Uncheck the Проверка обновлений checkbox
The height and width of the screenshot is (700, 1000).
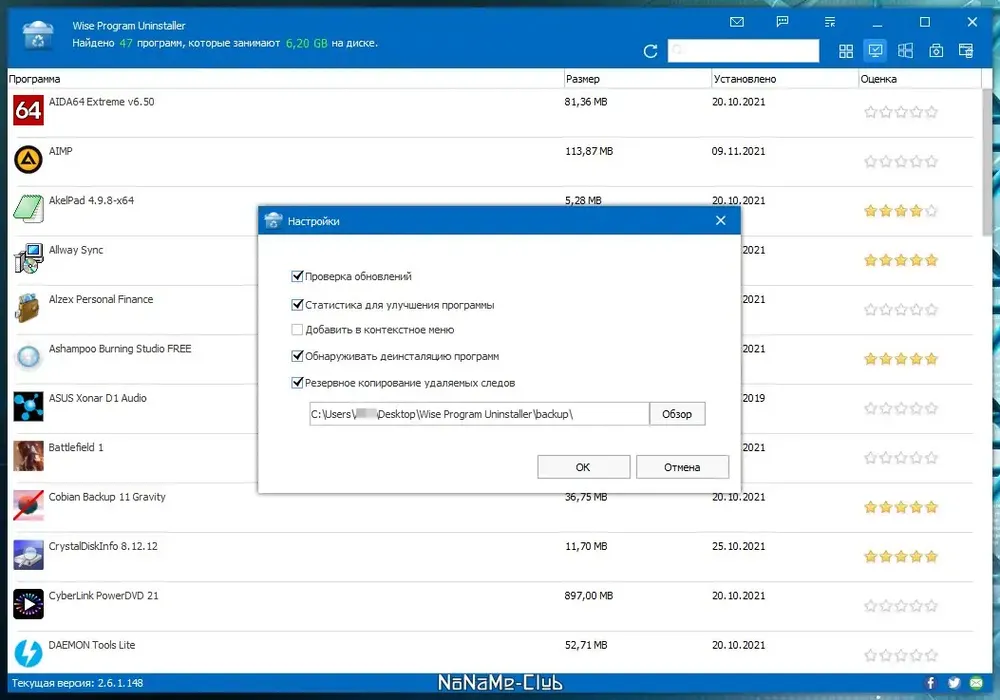click(297, 276)
